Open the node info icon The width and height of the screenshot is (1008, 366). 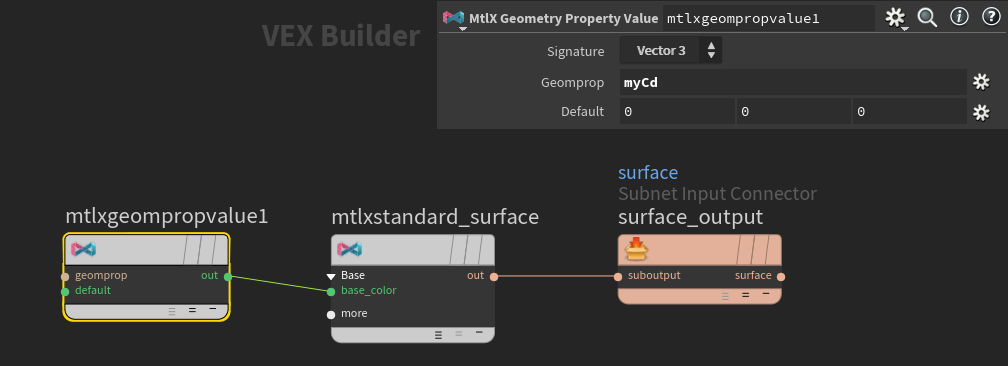pyautogui.click(x=959, y=17)
